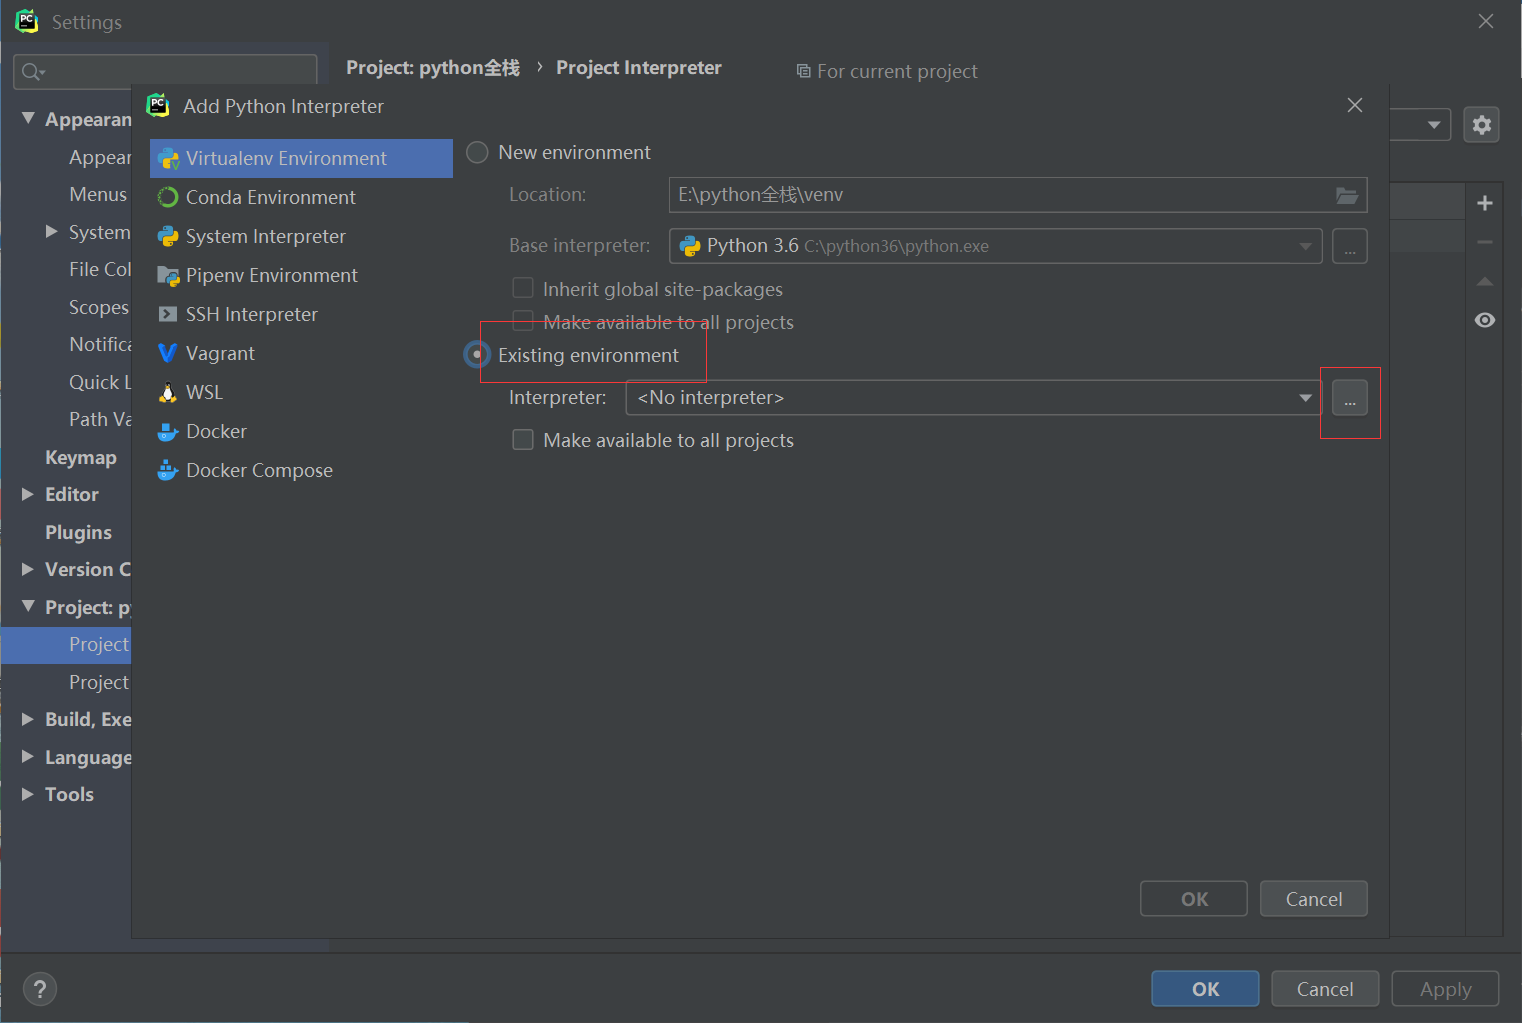Choose the Vagrant interpreter option

pos(220,353)
